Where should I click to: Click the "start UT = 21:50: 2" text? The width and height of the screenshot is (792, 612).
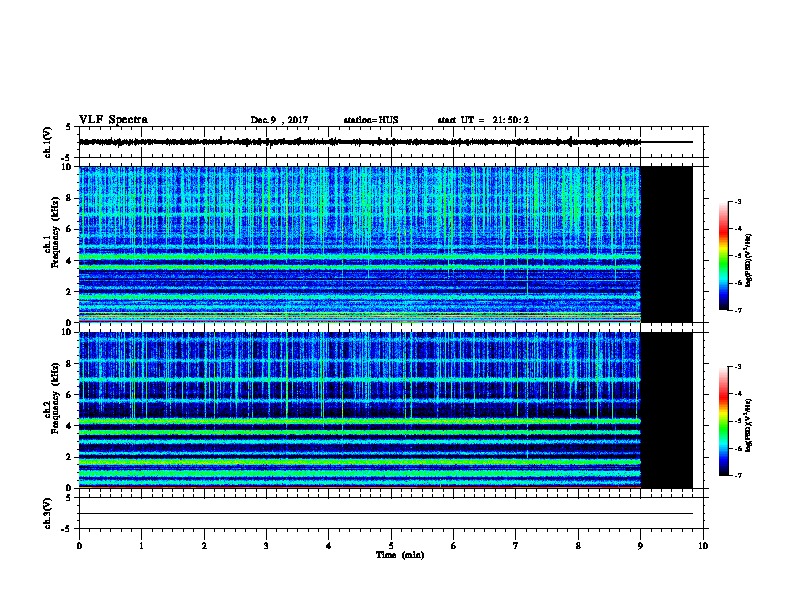[483, 120]
